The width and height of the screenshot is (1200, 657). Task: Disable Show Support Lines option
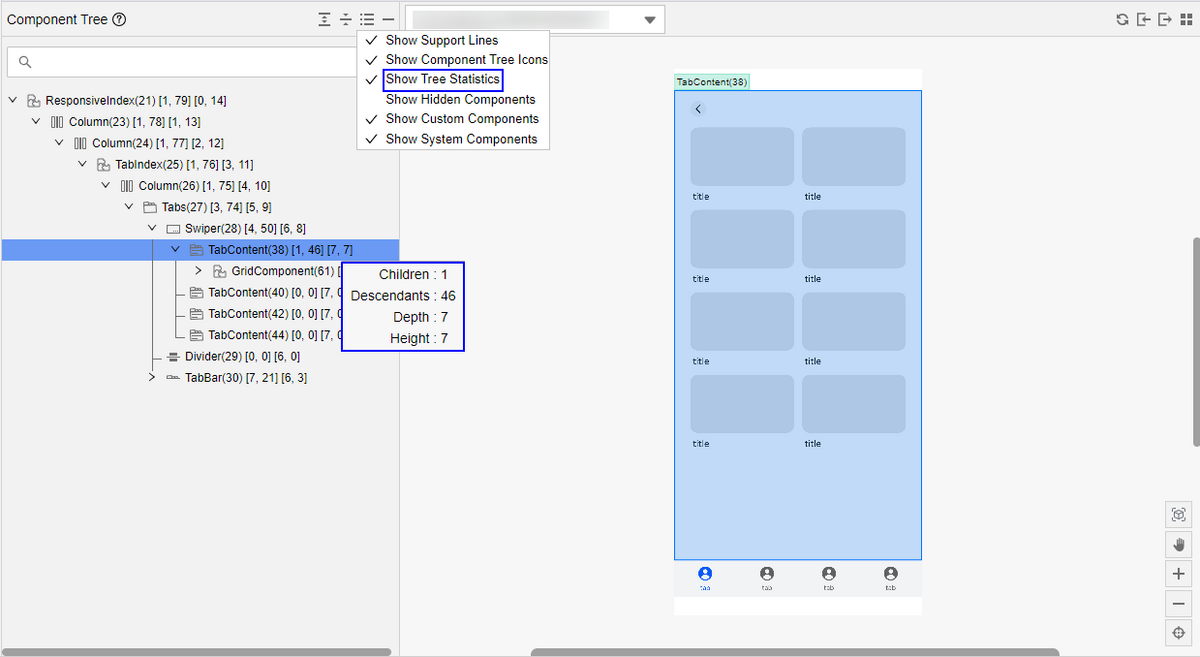pos(441,41)
